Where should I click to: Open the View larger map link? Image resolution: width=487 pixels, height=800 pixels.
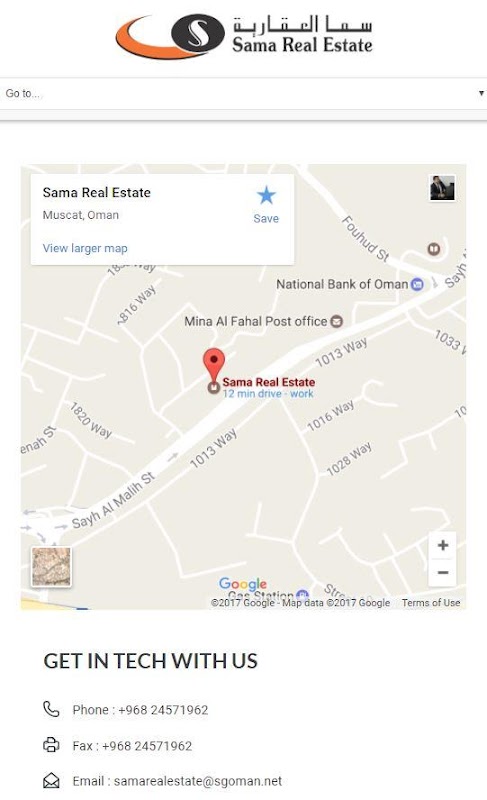85,248
